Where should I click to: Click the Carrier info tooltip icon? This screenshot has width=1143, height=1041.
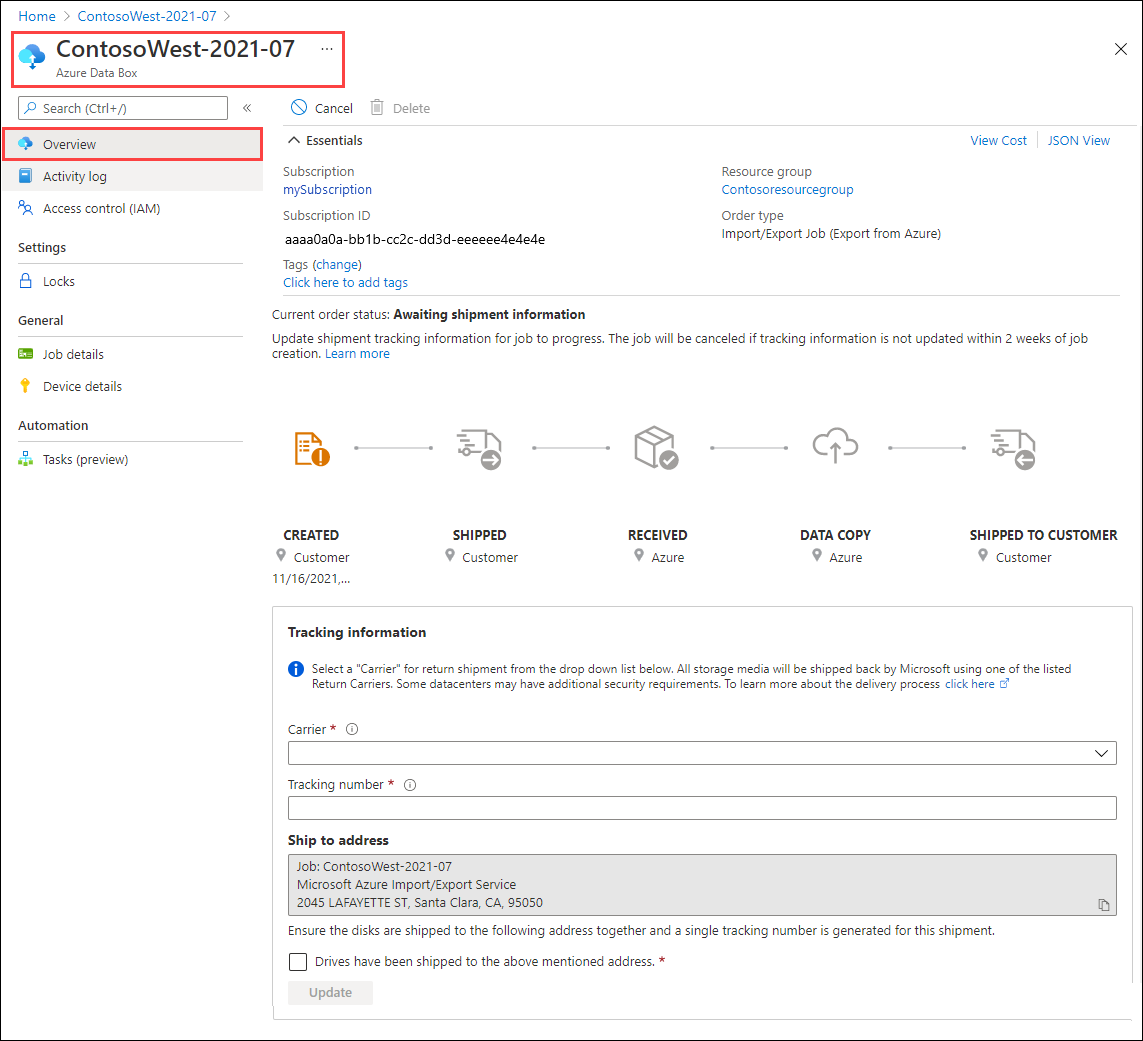click(351, 729)
